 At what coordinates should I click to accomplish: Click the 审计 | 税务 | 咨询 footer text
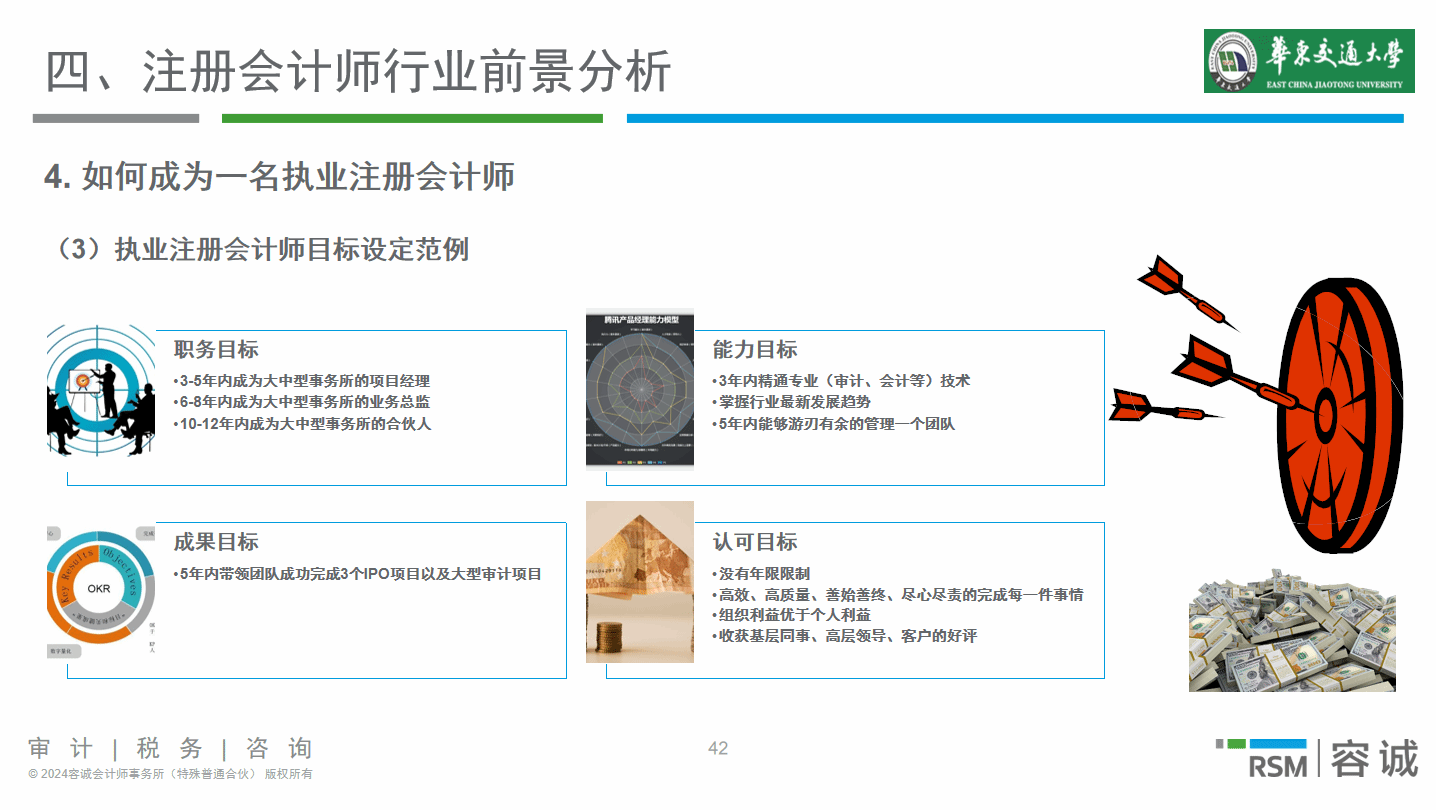click(171, 748)
